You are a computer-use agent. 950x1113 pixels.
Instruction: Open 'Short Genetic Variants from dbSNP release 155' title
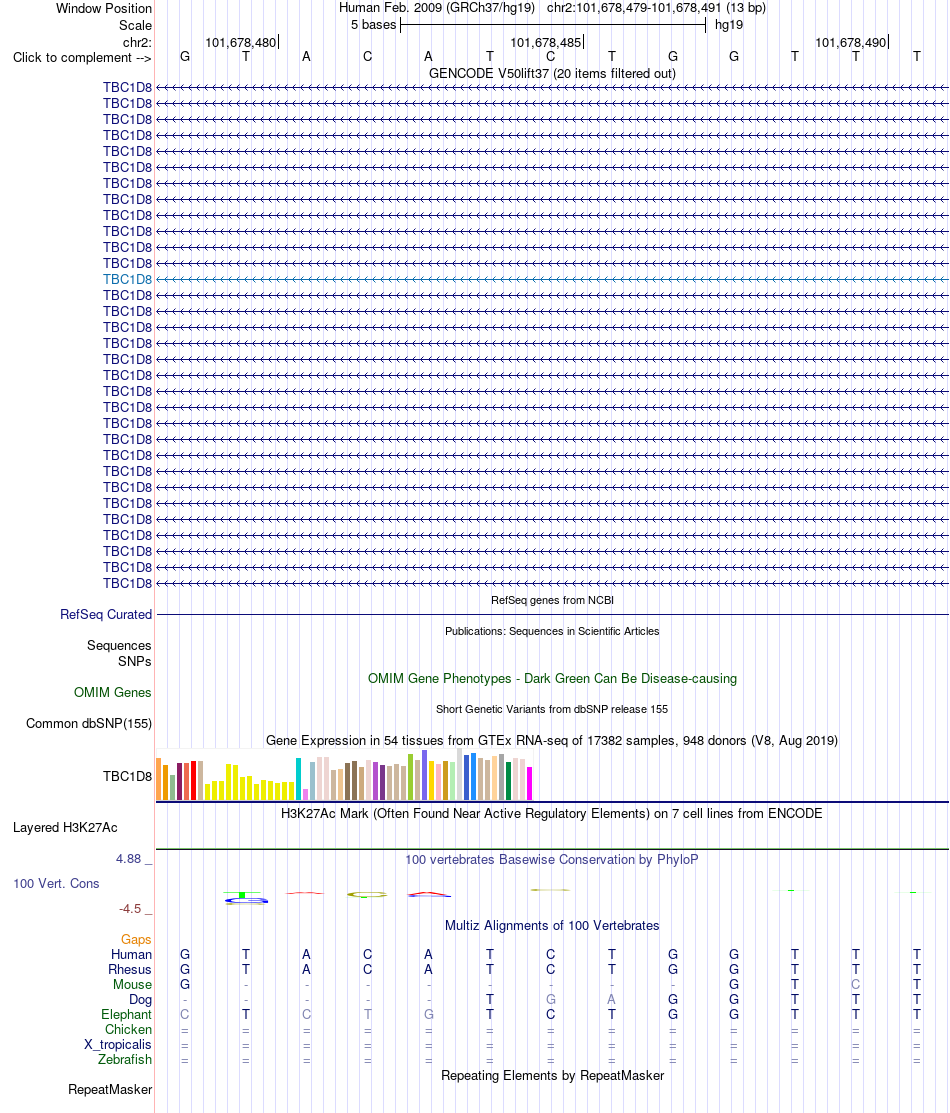click(552, 709)
